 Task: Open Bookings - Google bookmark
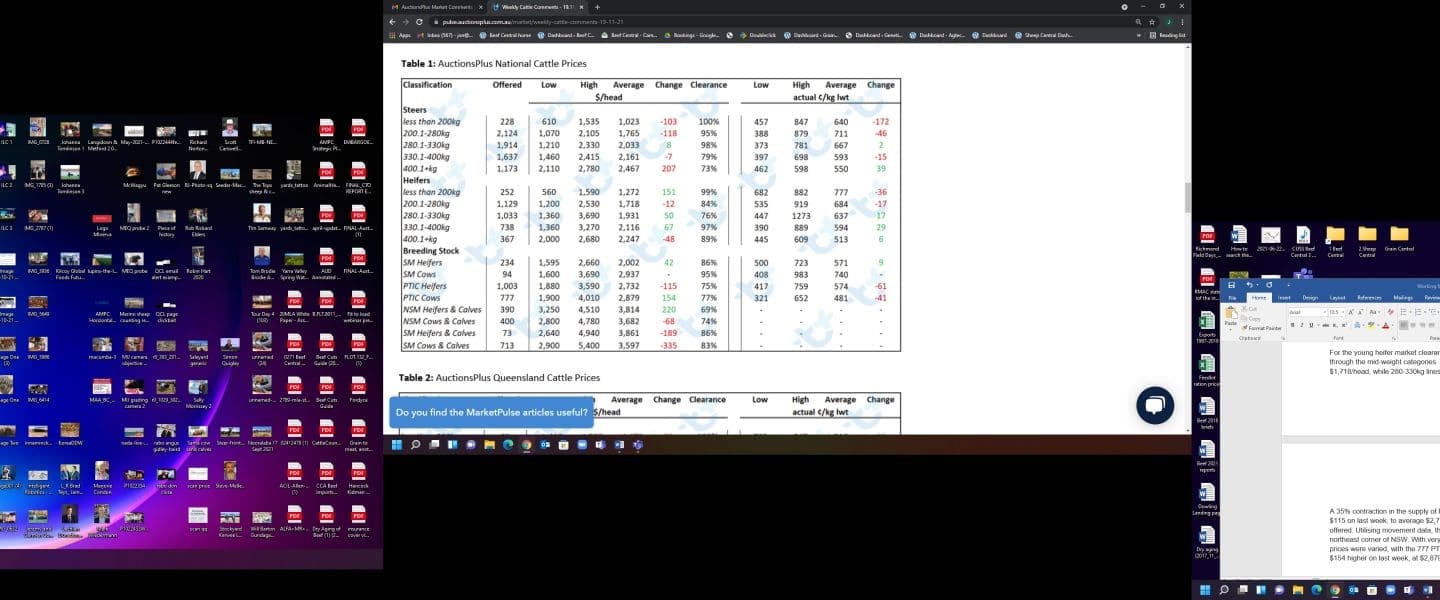pyautogui.click(x=692, y=35)
